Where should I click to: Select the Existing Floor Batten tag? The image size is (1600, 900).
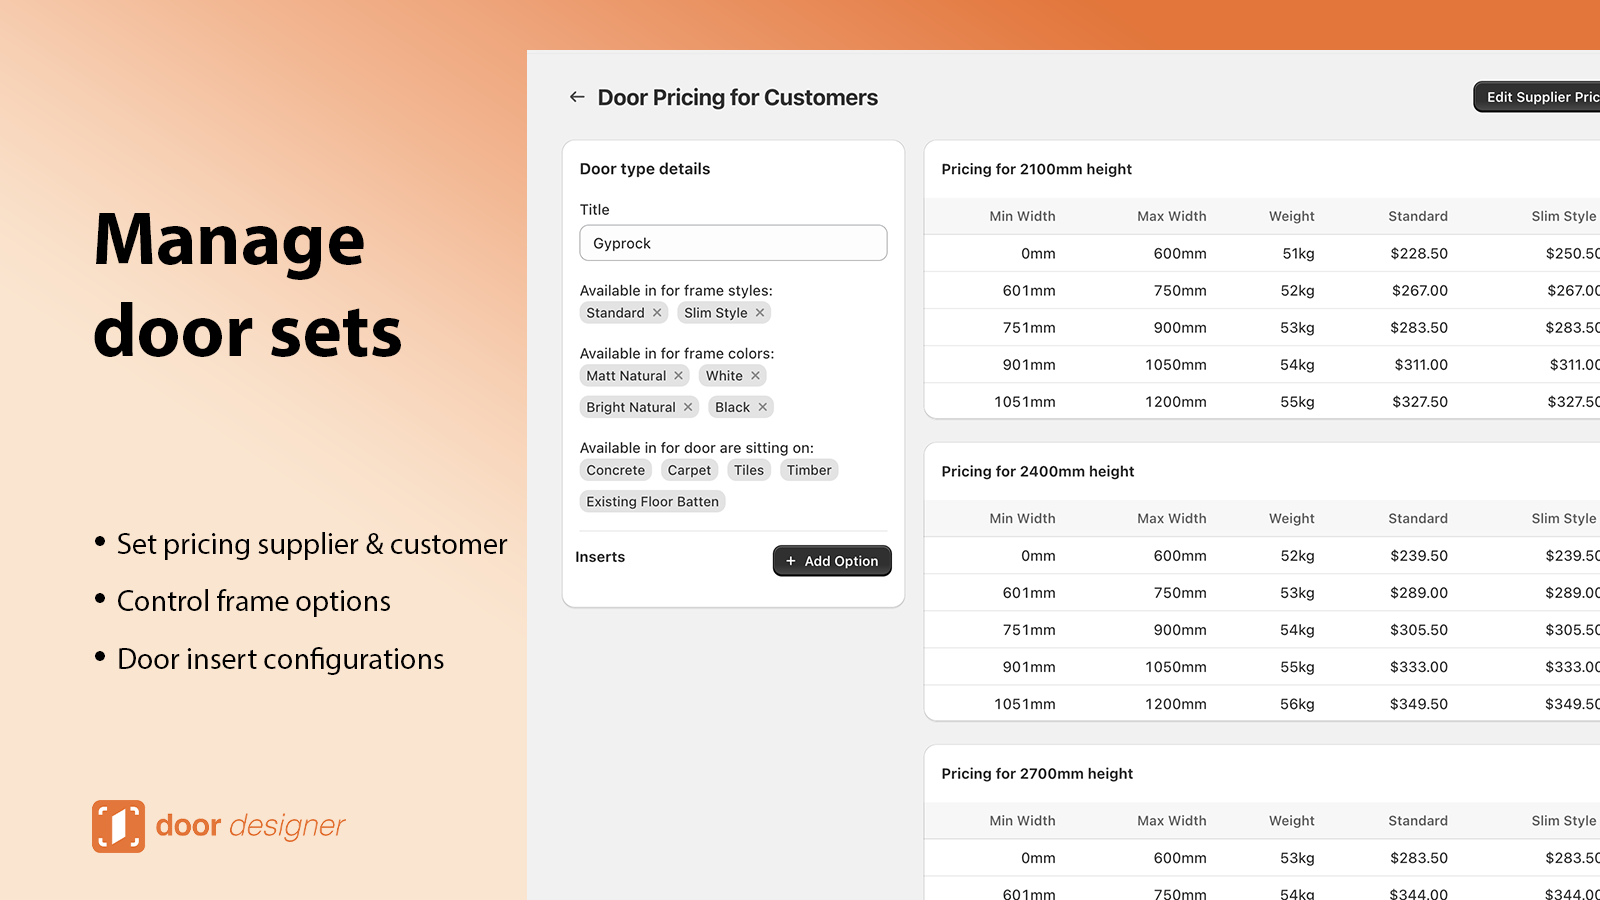click(652, 502)
